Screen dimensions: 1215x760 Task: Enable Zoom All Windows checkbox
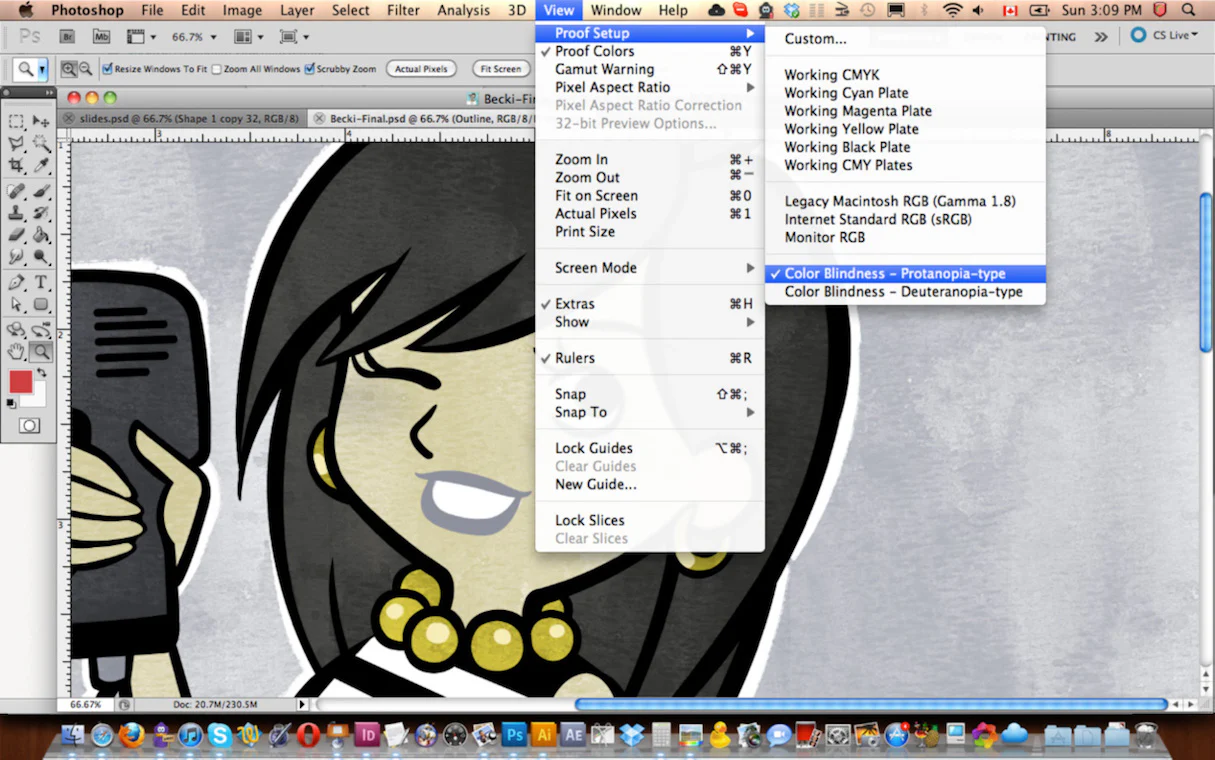click(x=217, y=69)
